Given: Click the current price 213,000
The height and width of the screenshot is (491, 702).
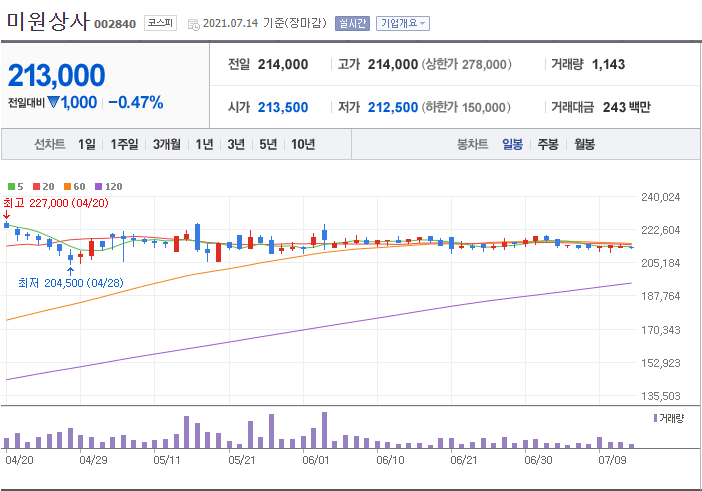Looking at the screenshot, I should click(56, 75).
